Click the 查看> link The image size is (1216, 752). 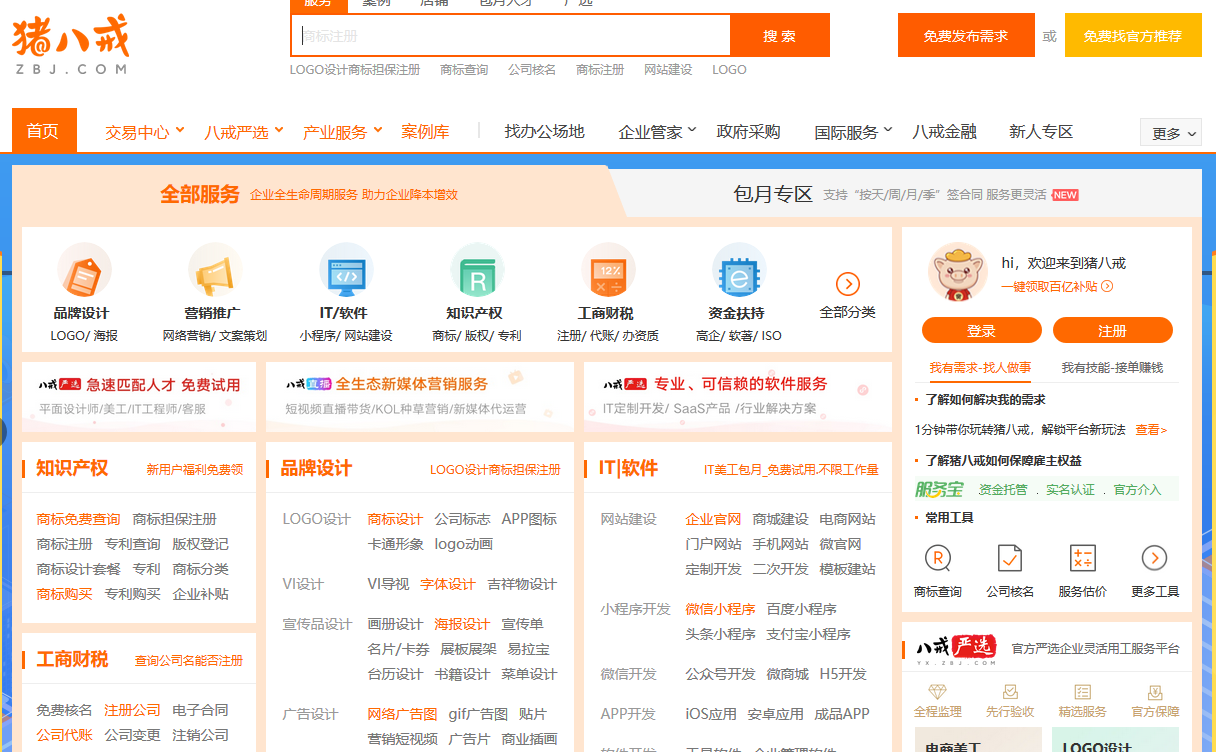(x=1151, y=430)
